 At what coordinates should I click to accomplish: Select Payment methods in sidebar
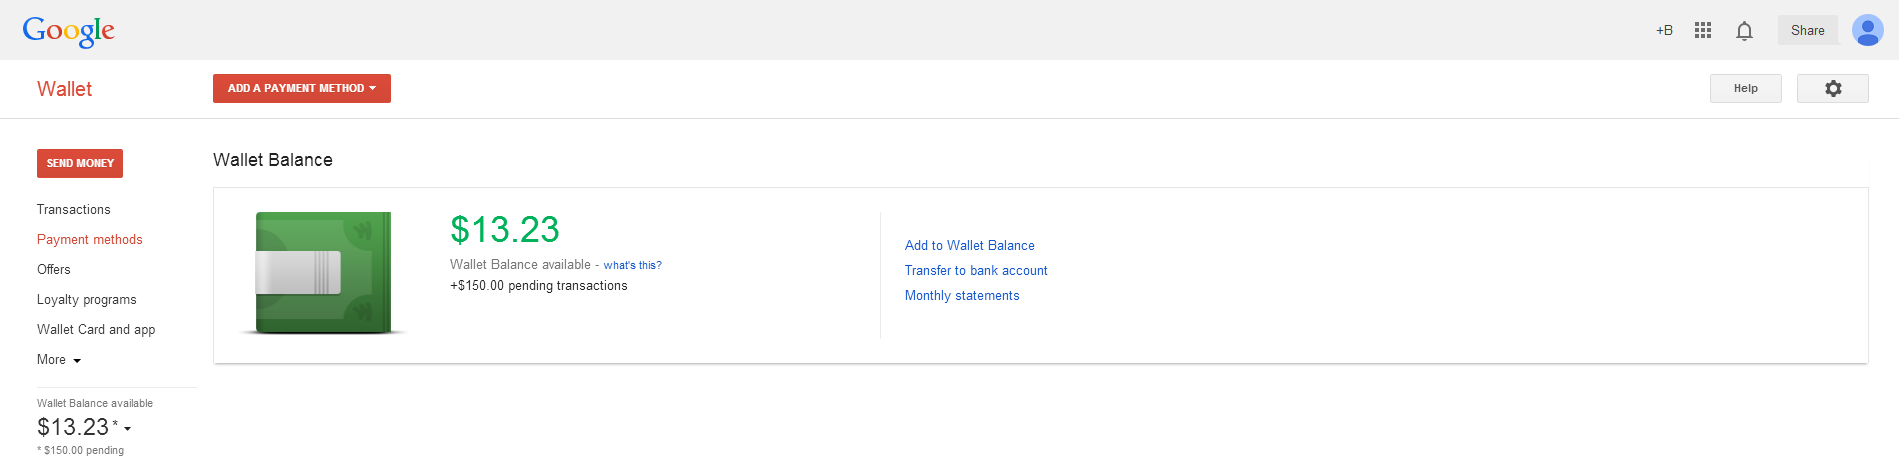[x=90, y=240]
